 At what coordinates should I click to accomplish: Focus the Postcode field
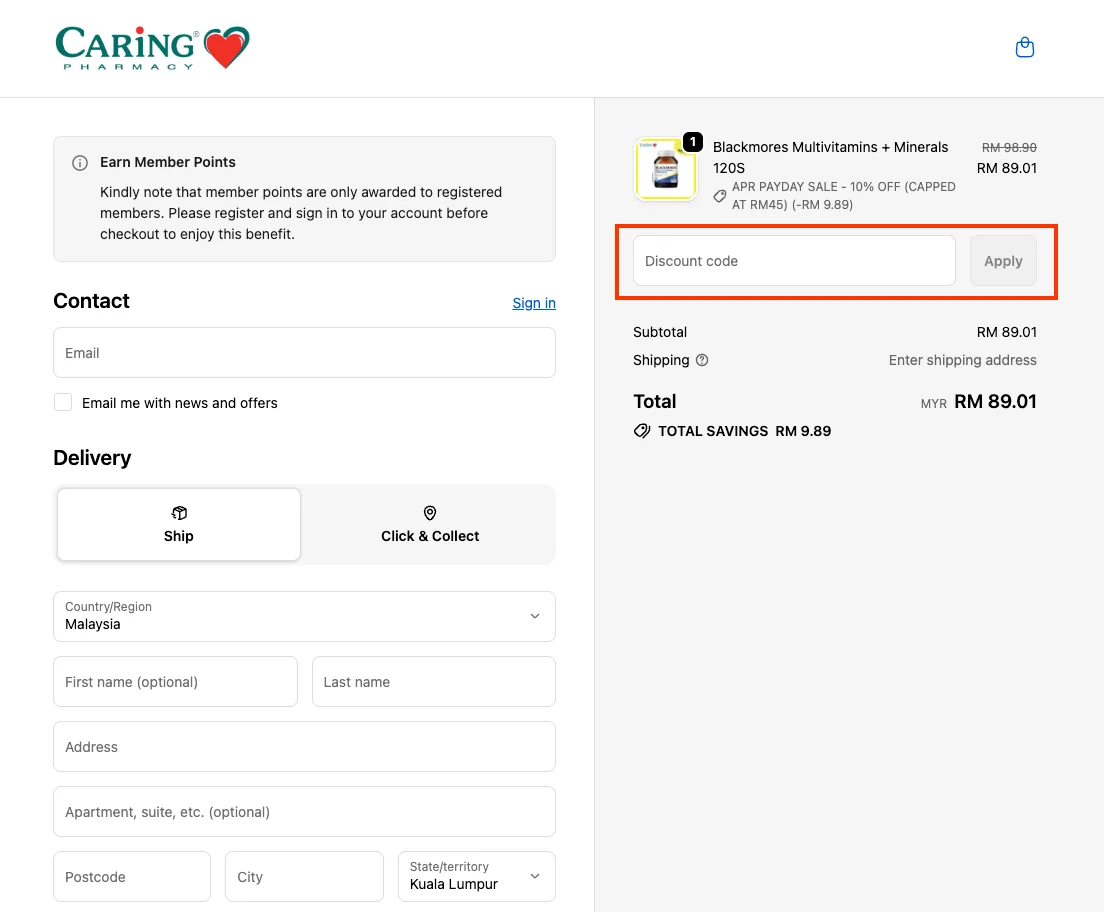click(x=132, y=876)
